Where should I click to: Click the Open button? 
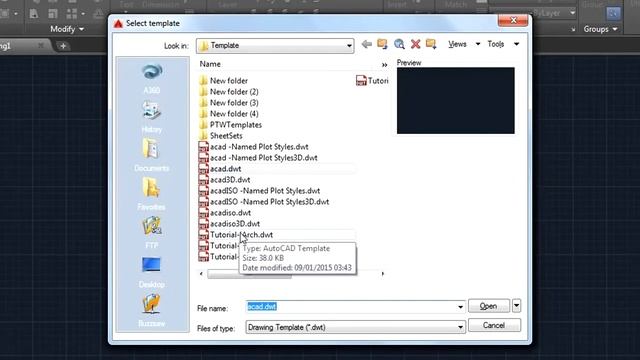coord(489,306)
